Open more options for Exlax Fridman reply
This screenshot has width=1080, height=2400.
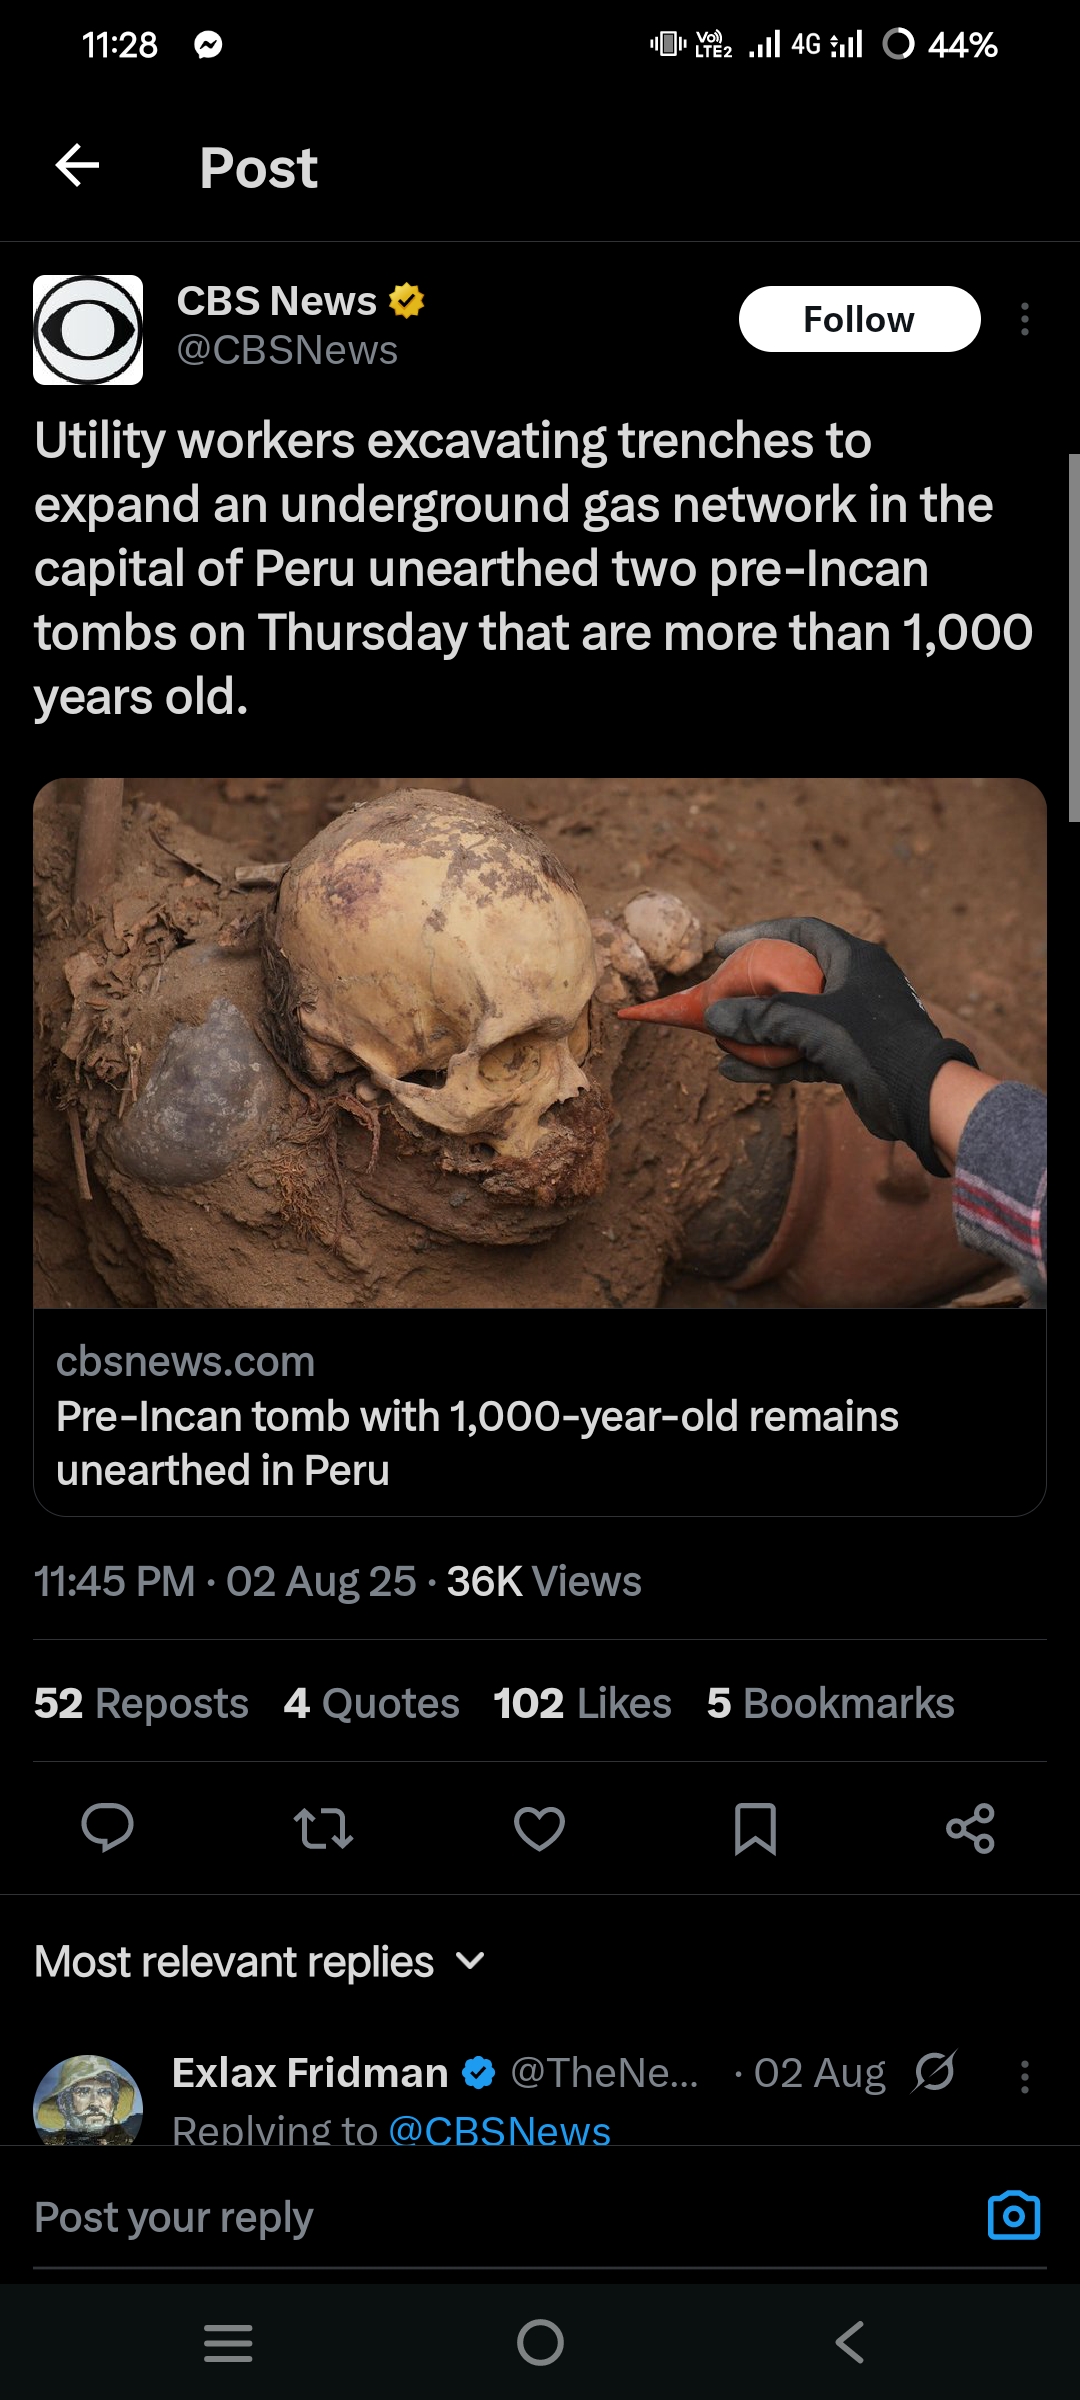coord(1024,2076)
